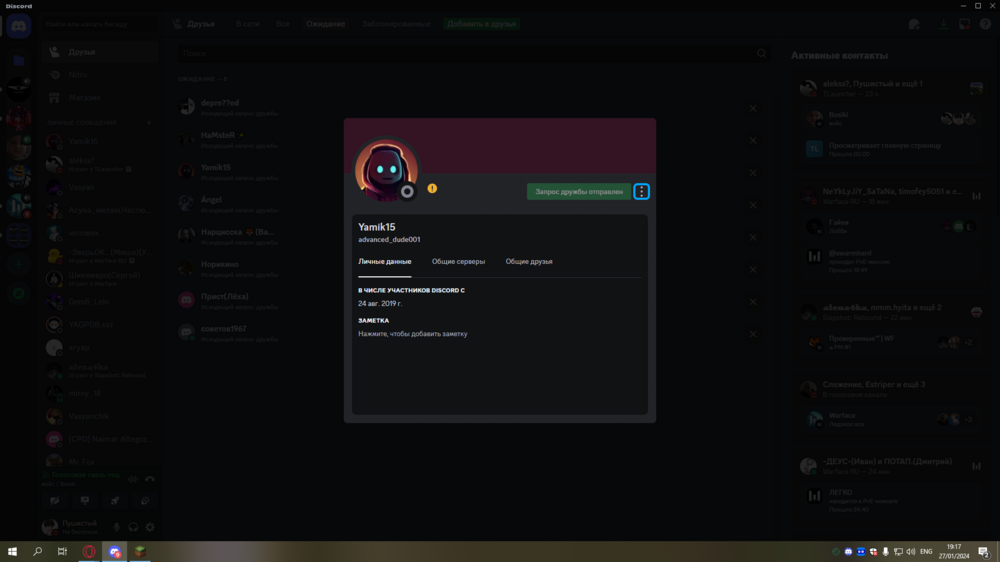The width and height of the screenshot is (1000, 562).
Task: Open 'Магазин' in the left sidebar
Action: [100, 98]
